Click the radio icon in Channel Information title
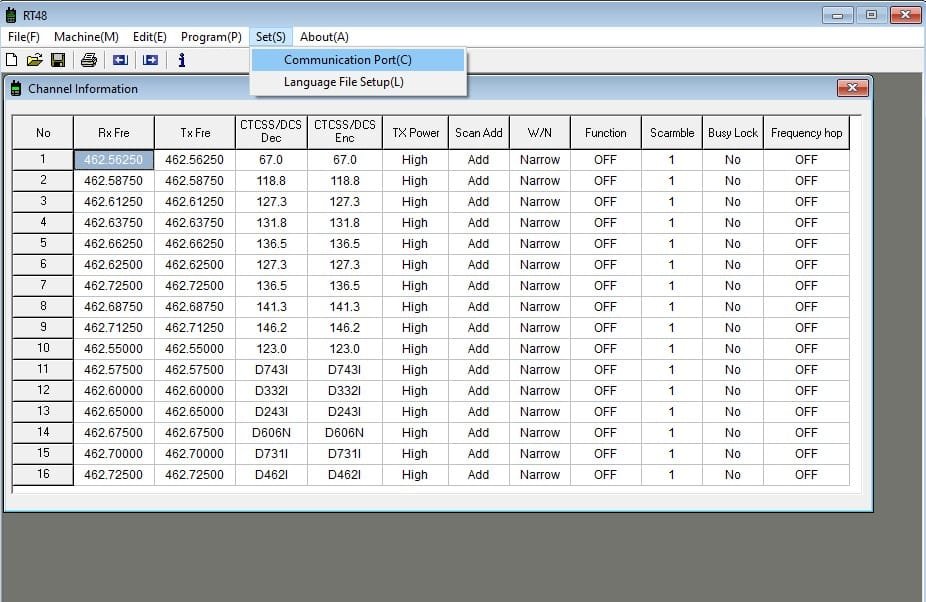 coord(16,88)
